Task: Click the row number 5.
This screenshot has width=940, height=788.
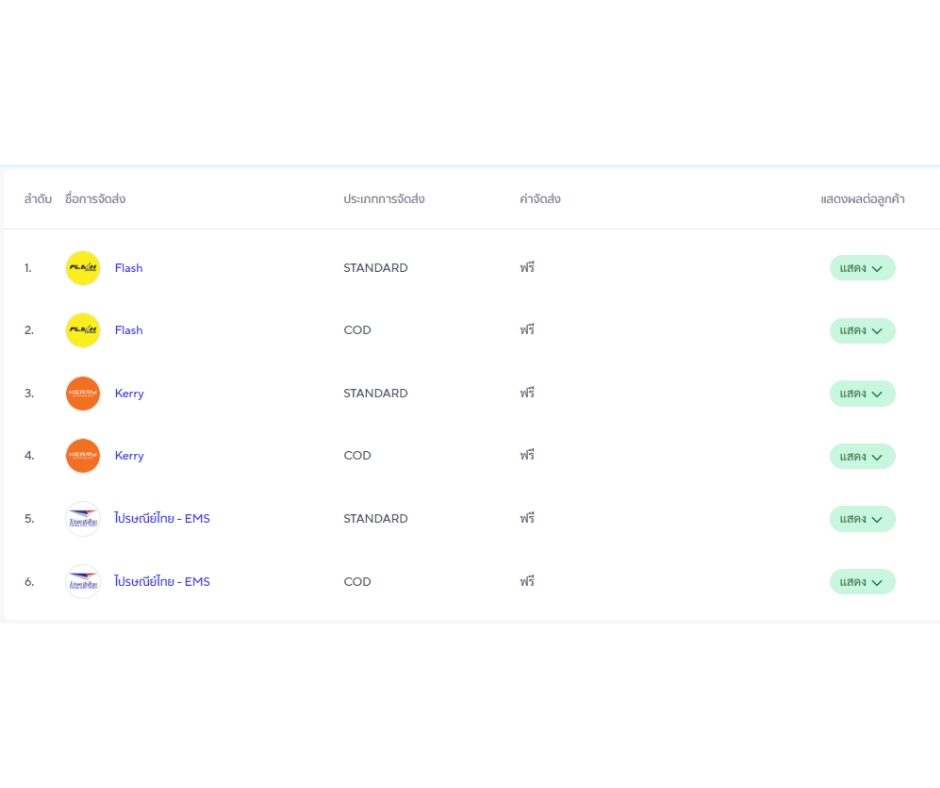Action: click(29, 519)
